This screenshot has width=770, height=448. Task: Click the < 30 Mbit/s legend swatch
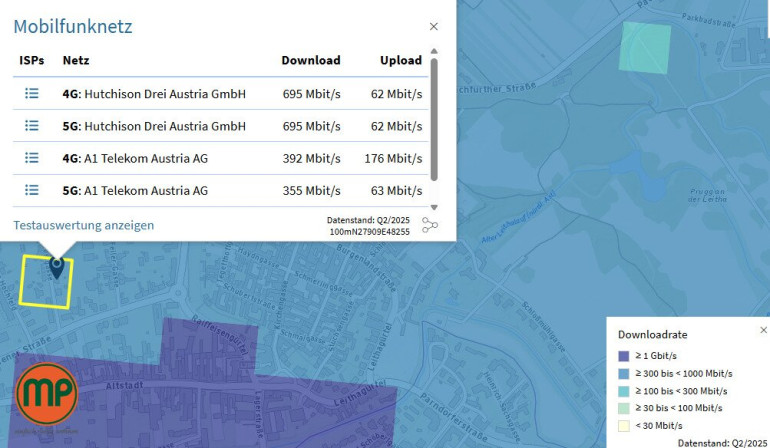(624, 425)
